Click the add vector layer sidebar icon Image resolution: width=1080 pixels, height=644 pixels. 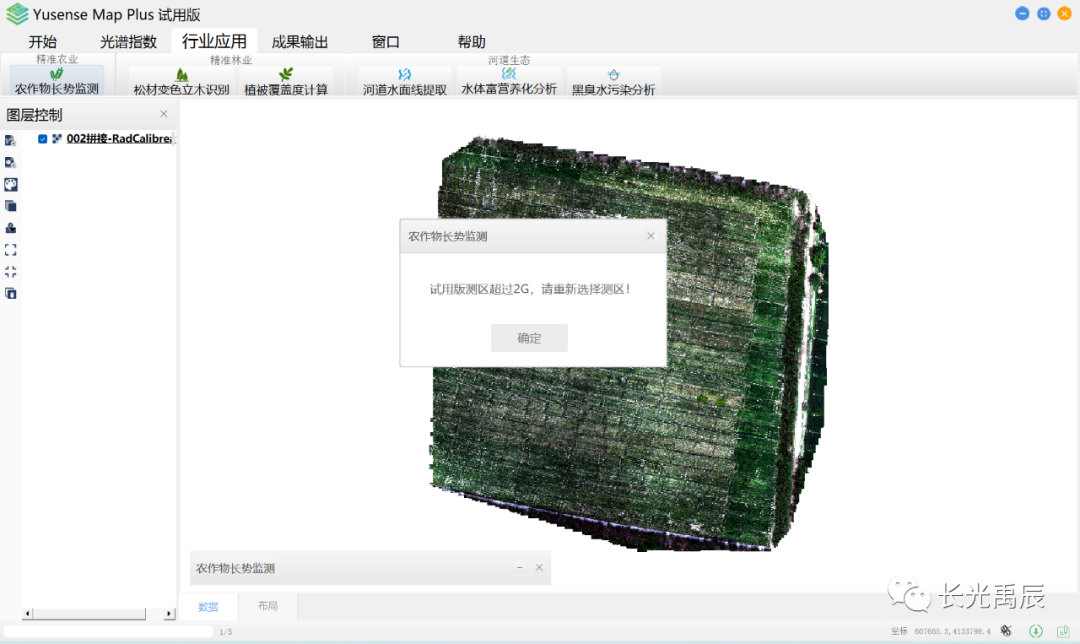coord(10,141)
